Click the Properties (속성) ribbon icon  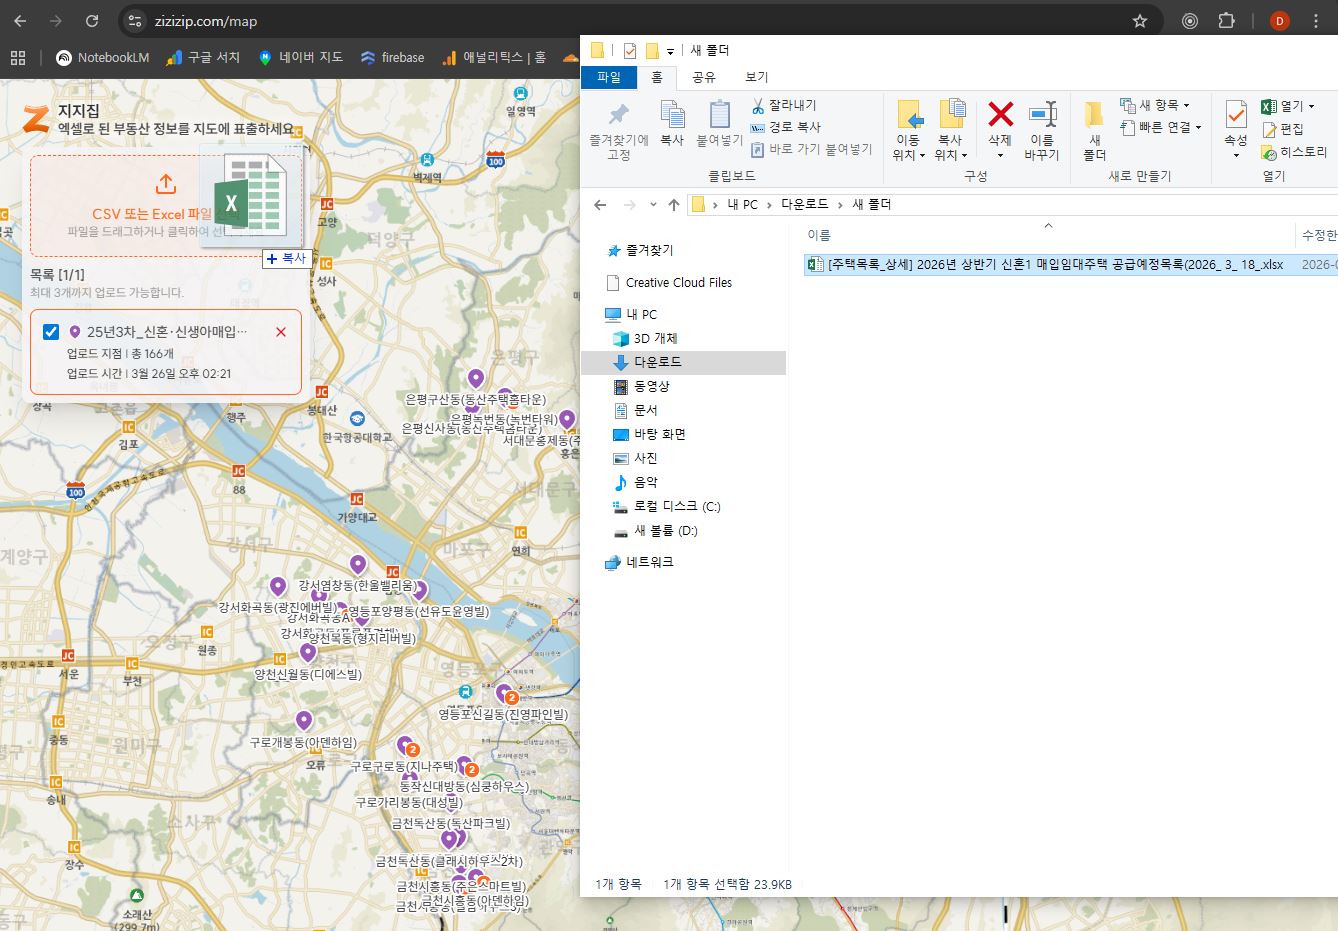1236,116
